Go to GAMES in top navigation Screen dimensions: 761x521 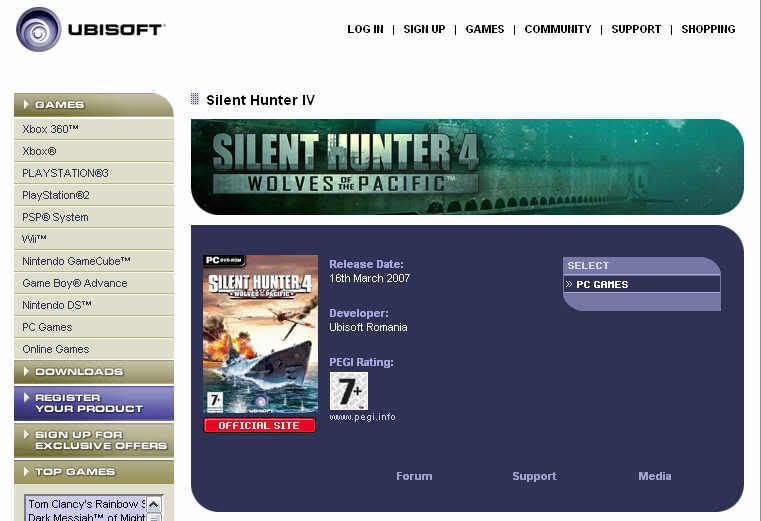tap(485, 29)
